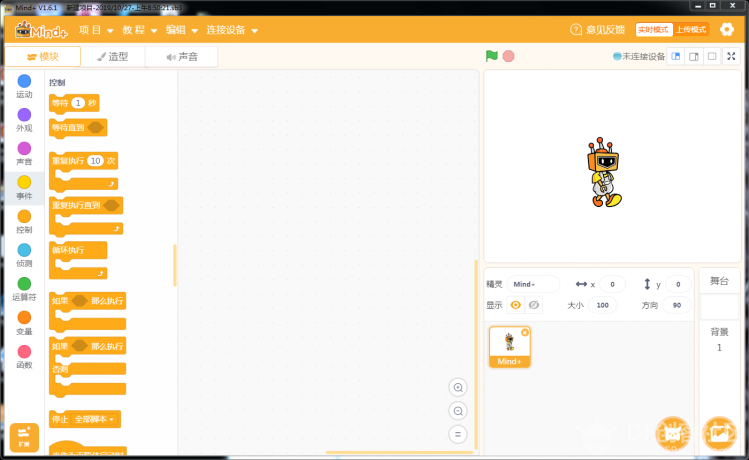This screenshot has height=460, width=749.
Task: Select 运动 block category
Action: point(24,86)
